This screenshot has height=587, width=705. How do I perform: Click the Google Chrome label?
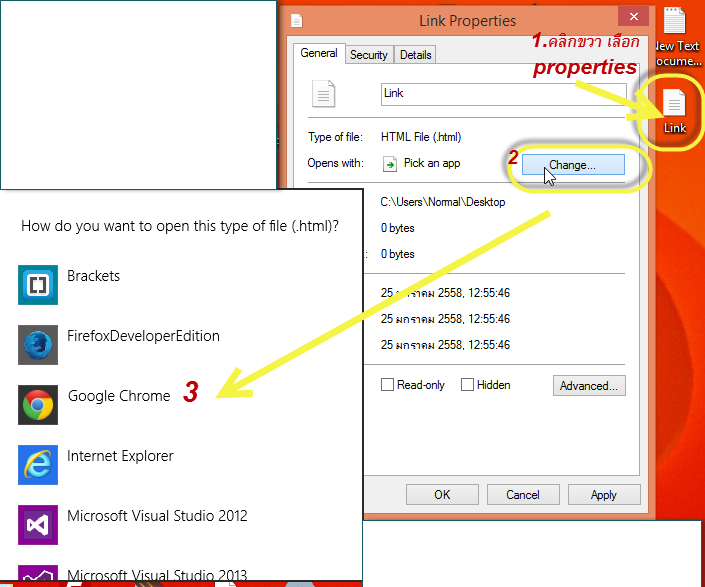119,396
